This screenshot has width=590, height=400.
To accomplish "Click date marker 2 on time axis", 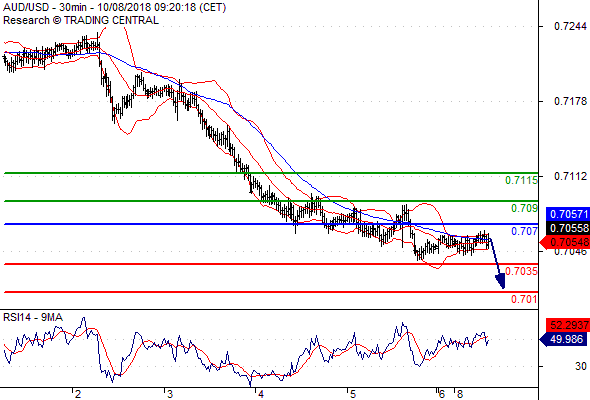I will [x=78, y=394].
